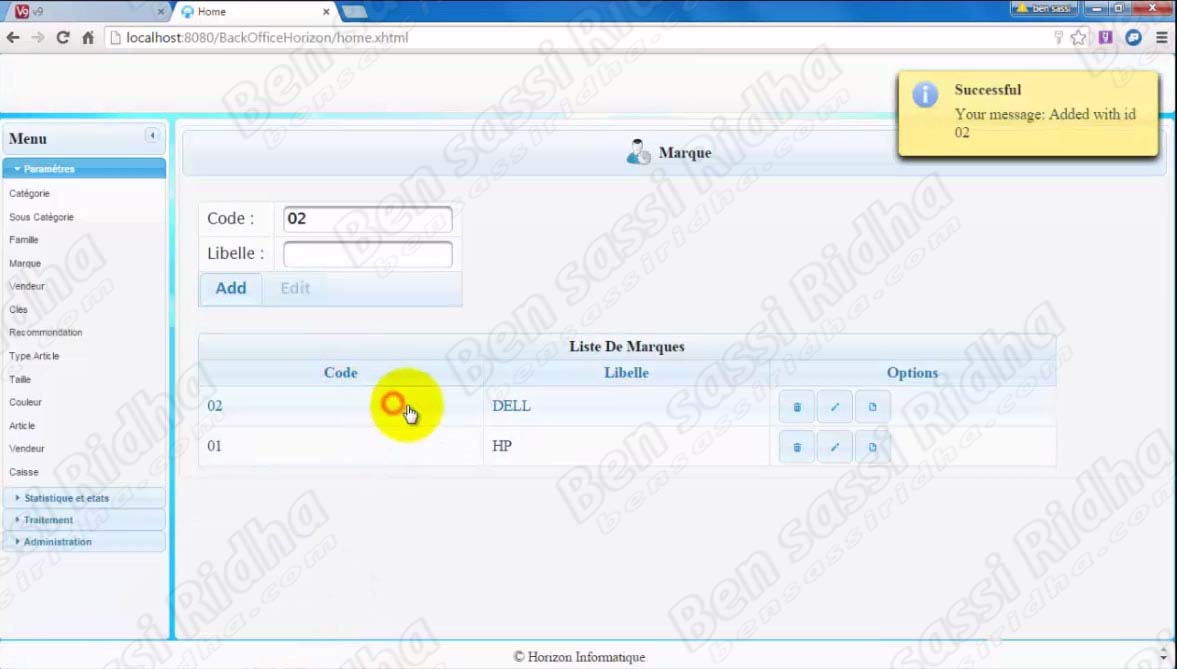
Task: Open the Sous Catégorie menu item
Action: click(41, 217)
